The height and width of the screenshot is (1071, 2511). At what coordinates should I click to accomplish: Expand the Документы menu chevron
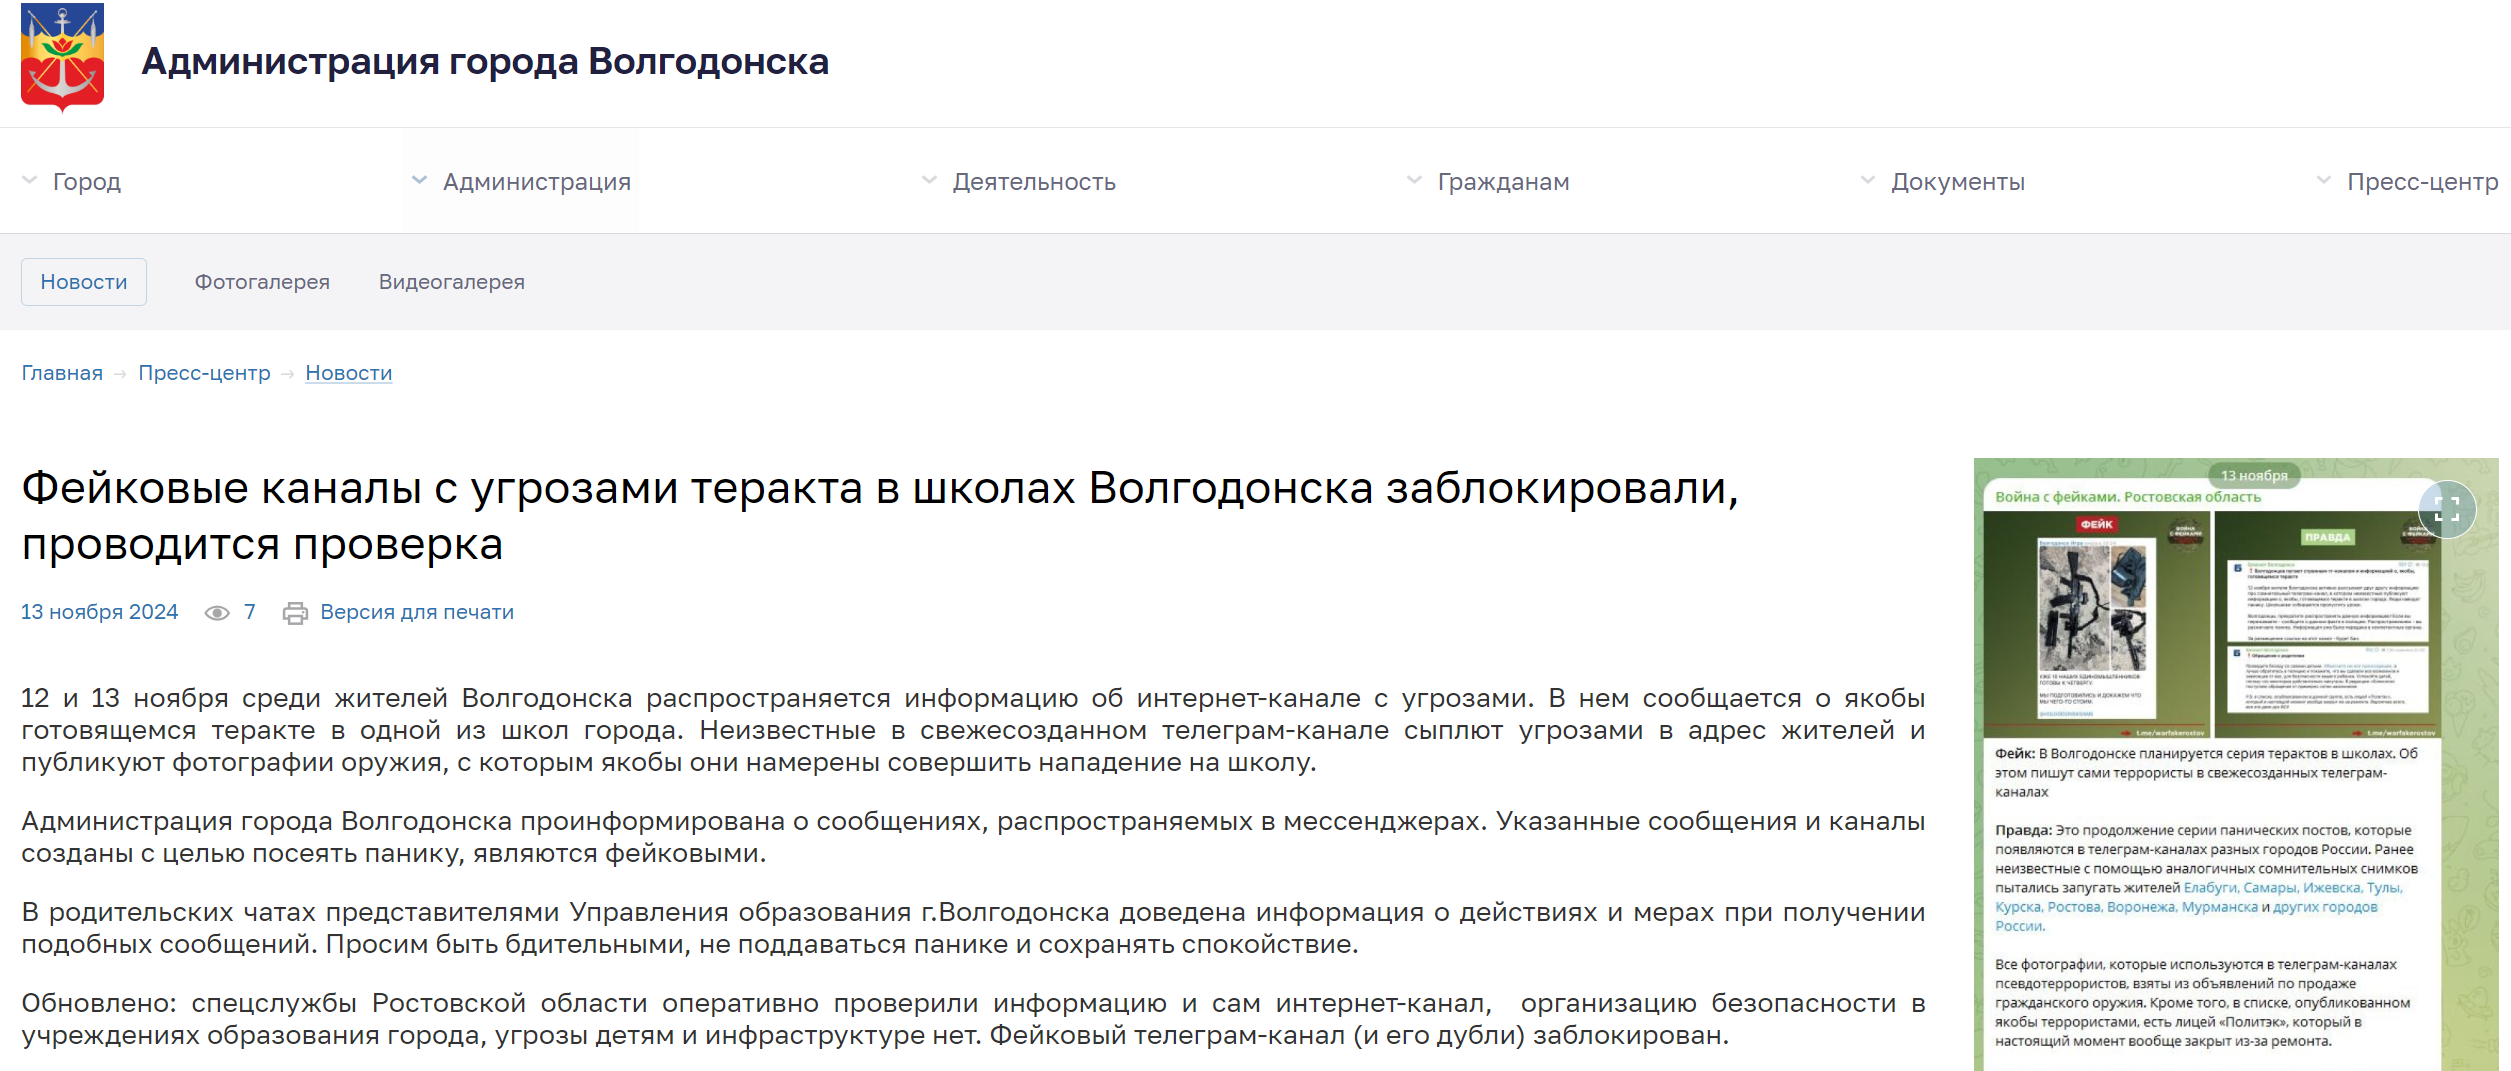[1868, 180]
